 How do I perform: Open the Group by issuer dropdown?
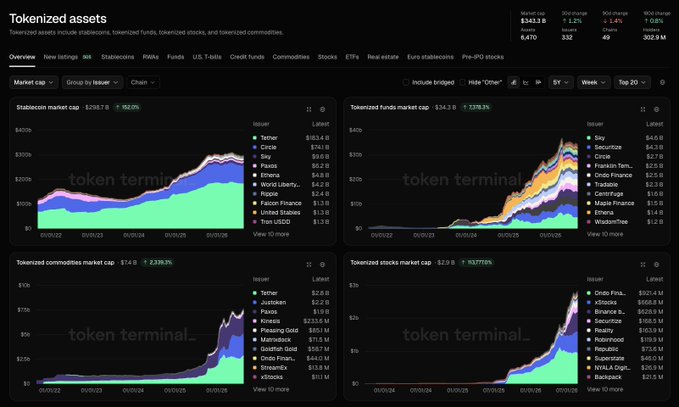tap(92, 82)
